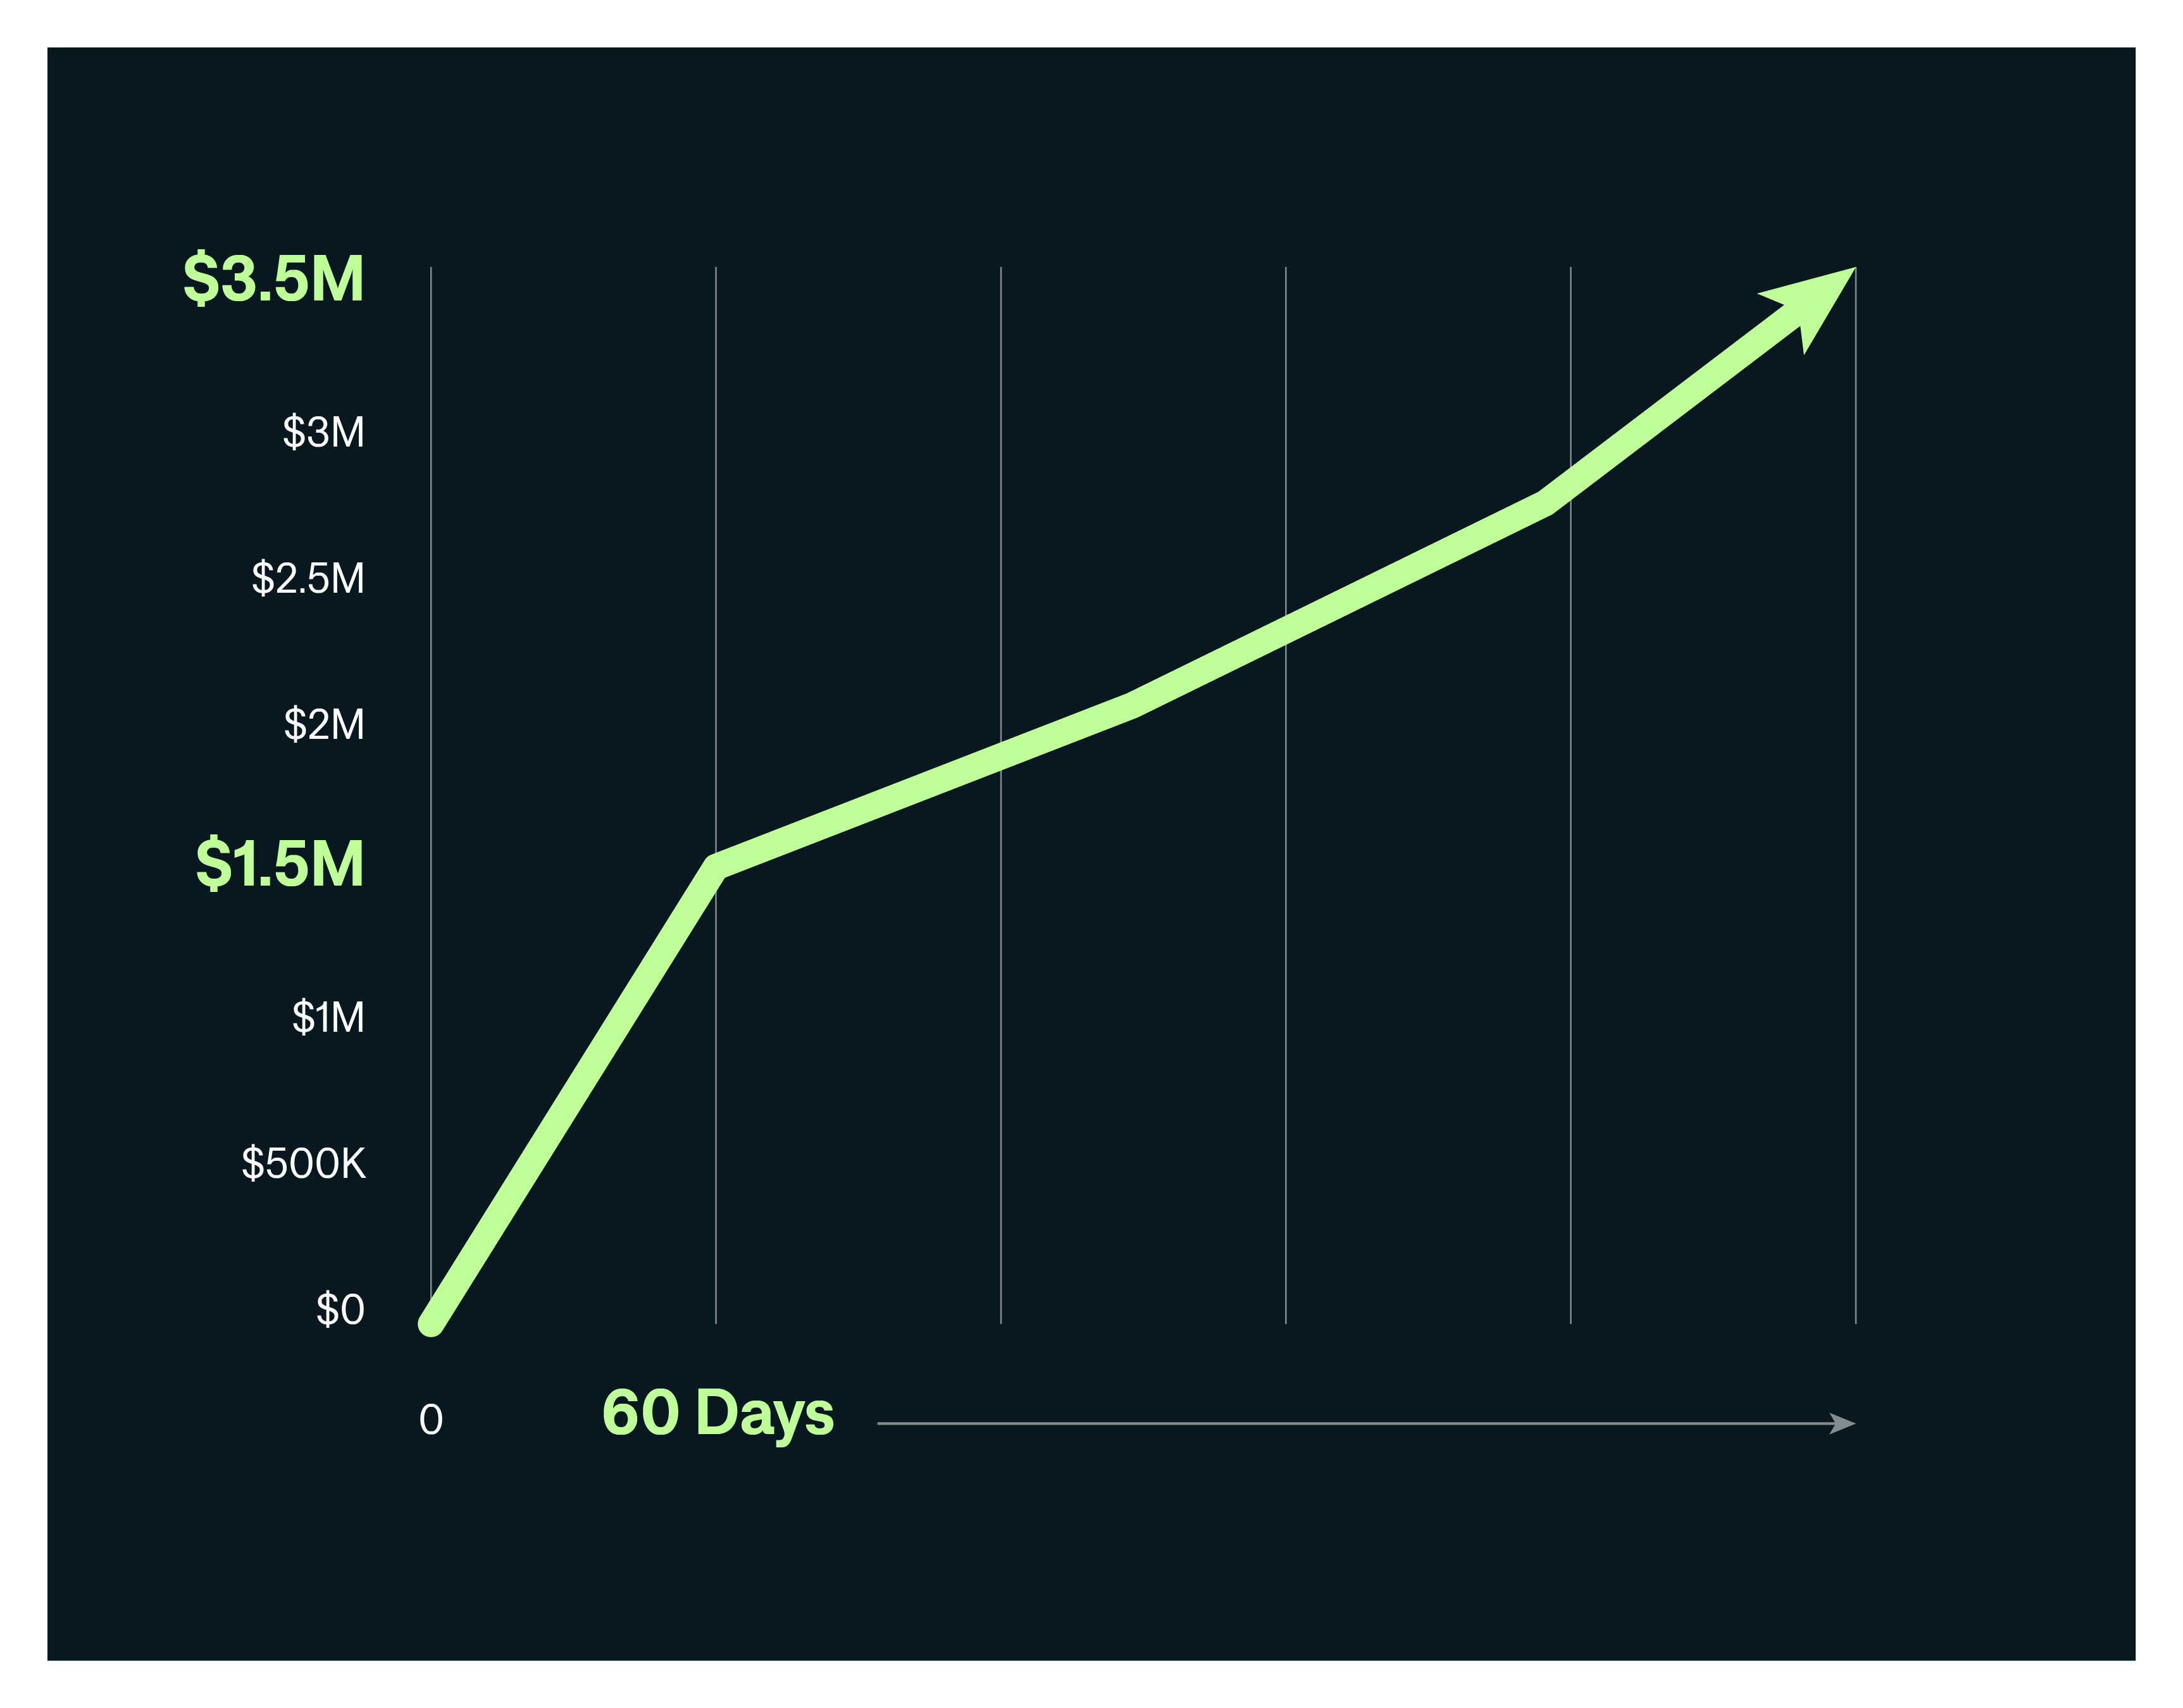Select the highlighted $3.5M axis label

click(273, 278)
